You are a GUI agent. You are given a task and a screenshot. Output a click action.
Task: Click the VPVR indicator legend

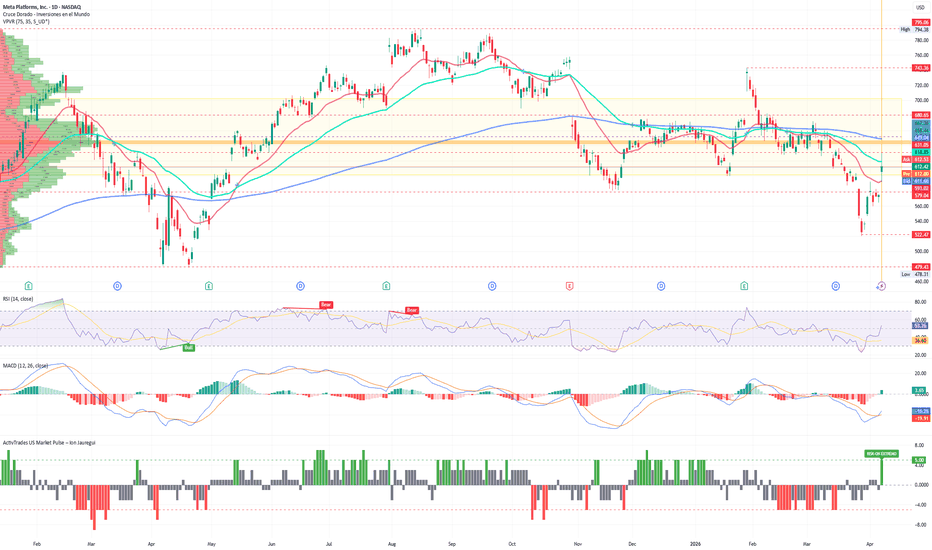click(26, 21)
